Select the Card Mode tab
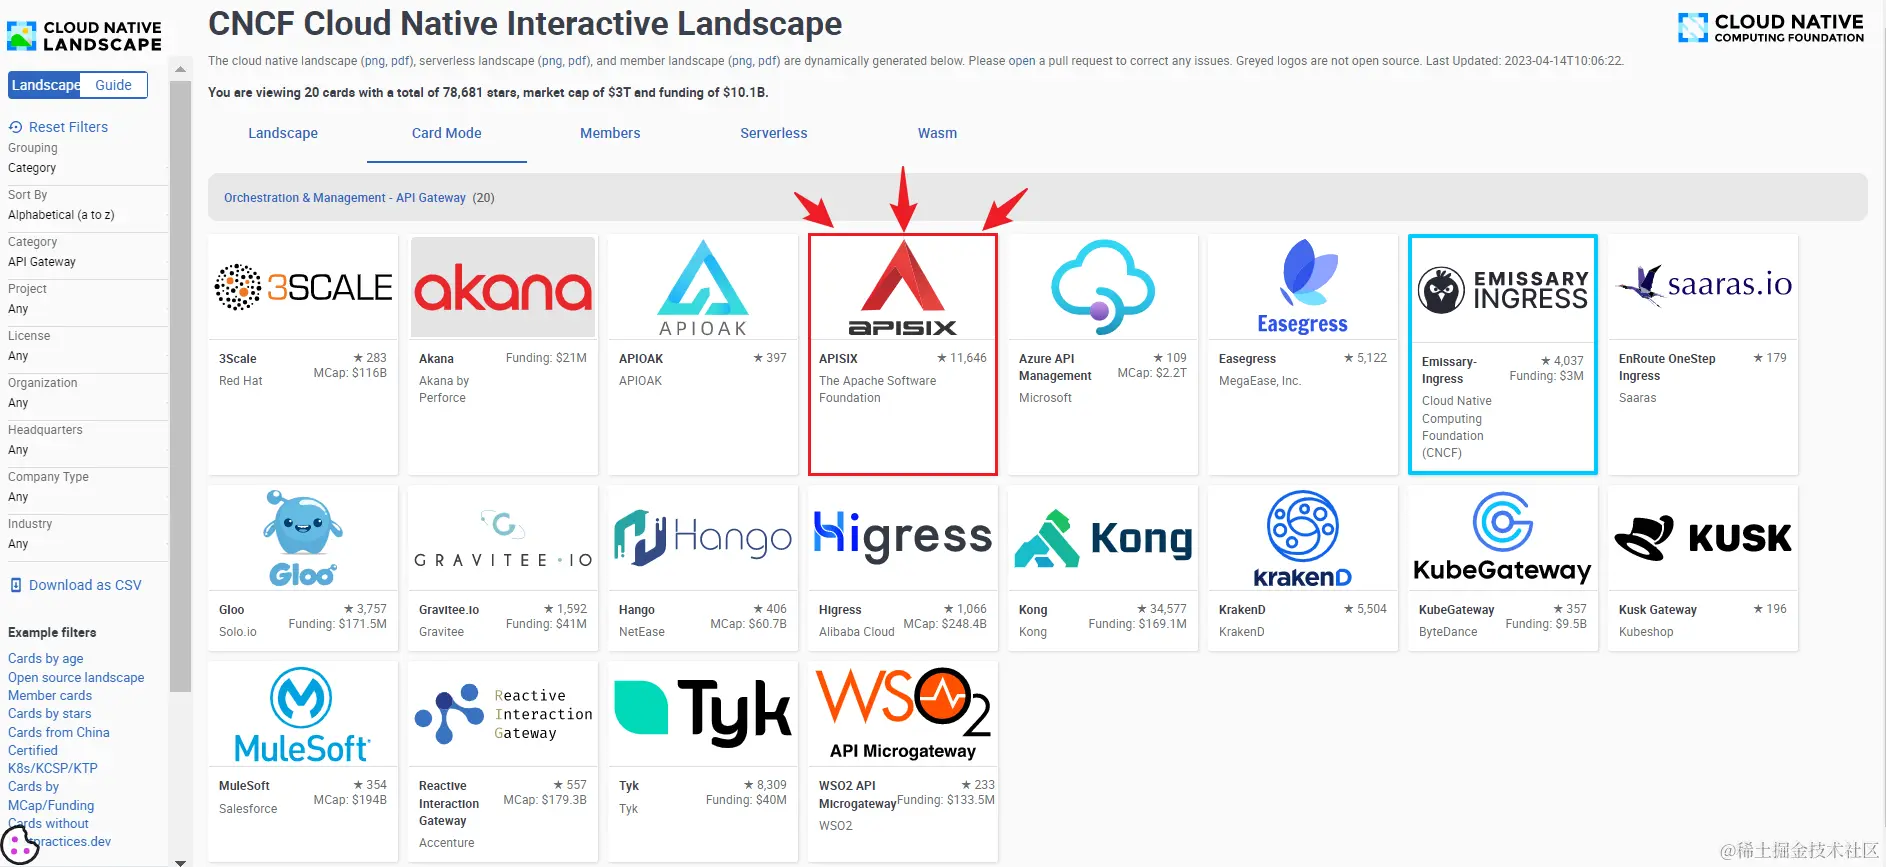This screenshot has height=867, width=1886. pyautogui.click(x=447, y=133)
